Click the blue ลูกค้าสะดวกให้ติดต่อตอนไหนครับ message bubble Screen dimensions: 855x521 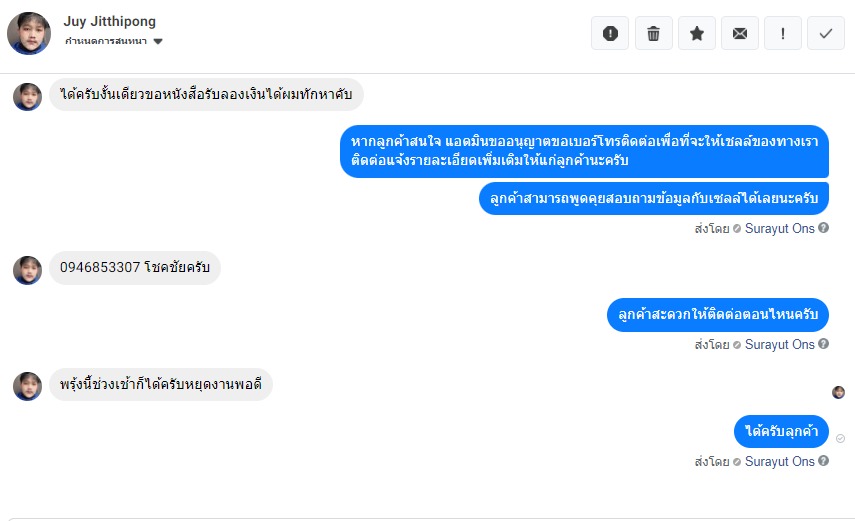pos(717,315)
